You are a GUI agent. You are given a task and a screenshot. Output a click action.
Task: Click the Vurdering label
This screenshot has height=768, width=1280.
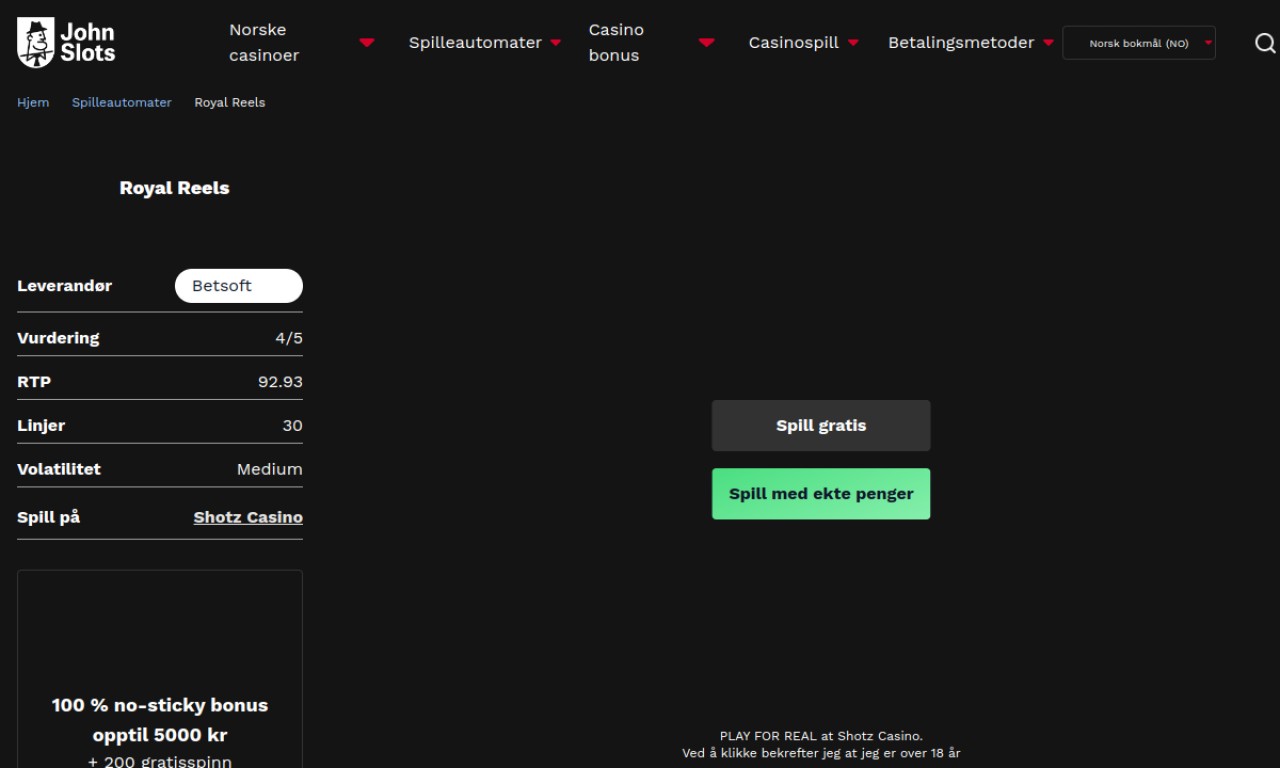coord(58,338)
